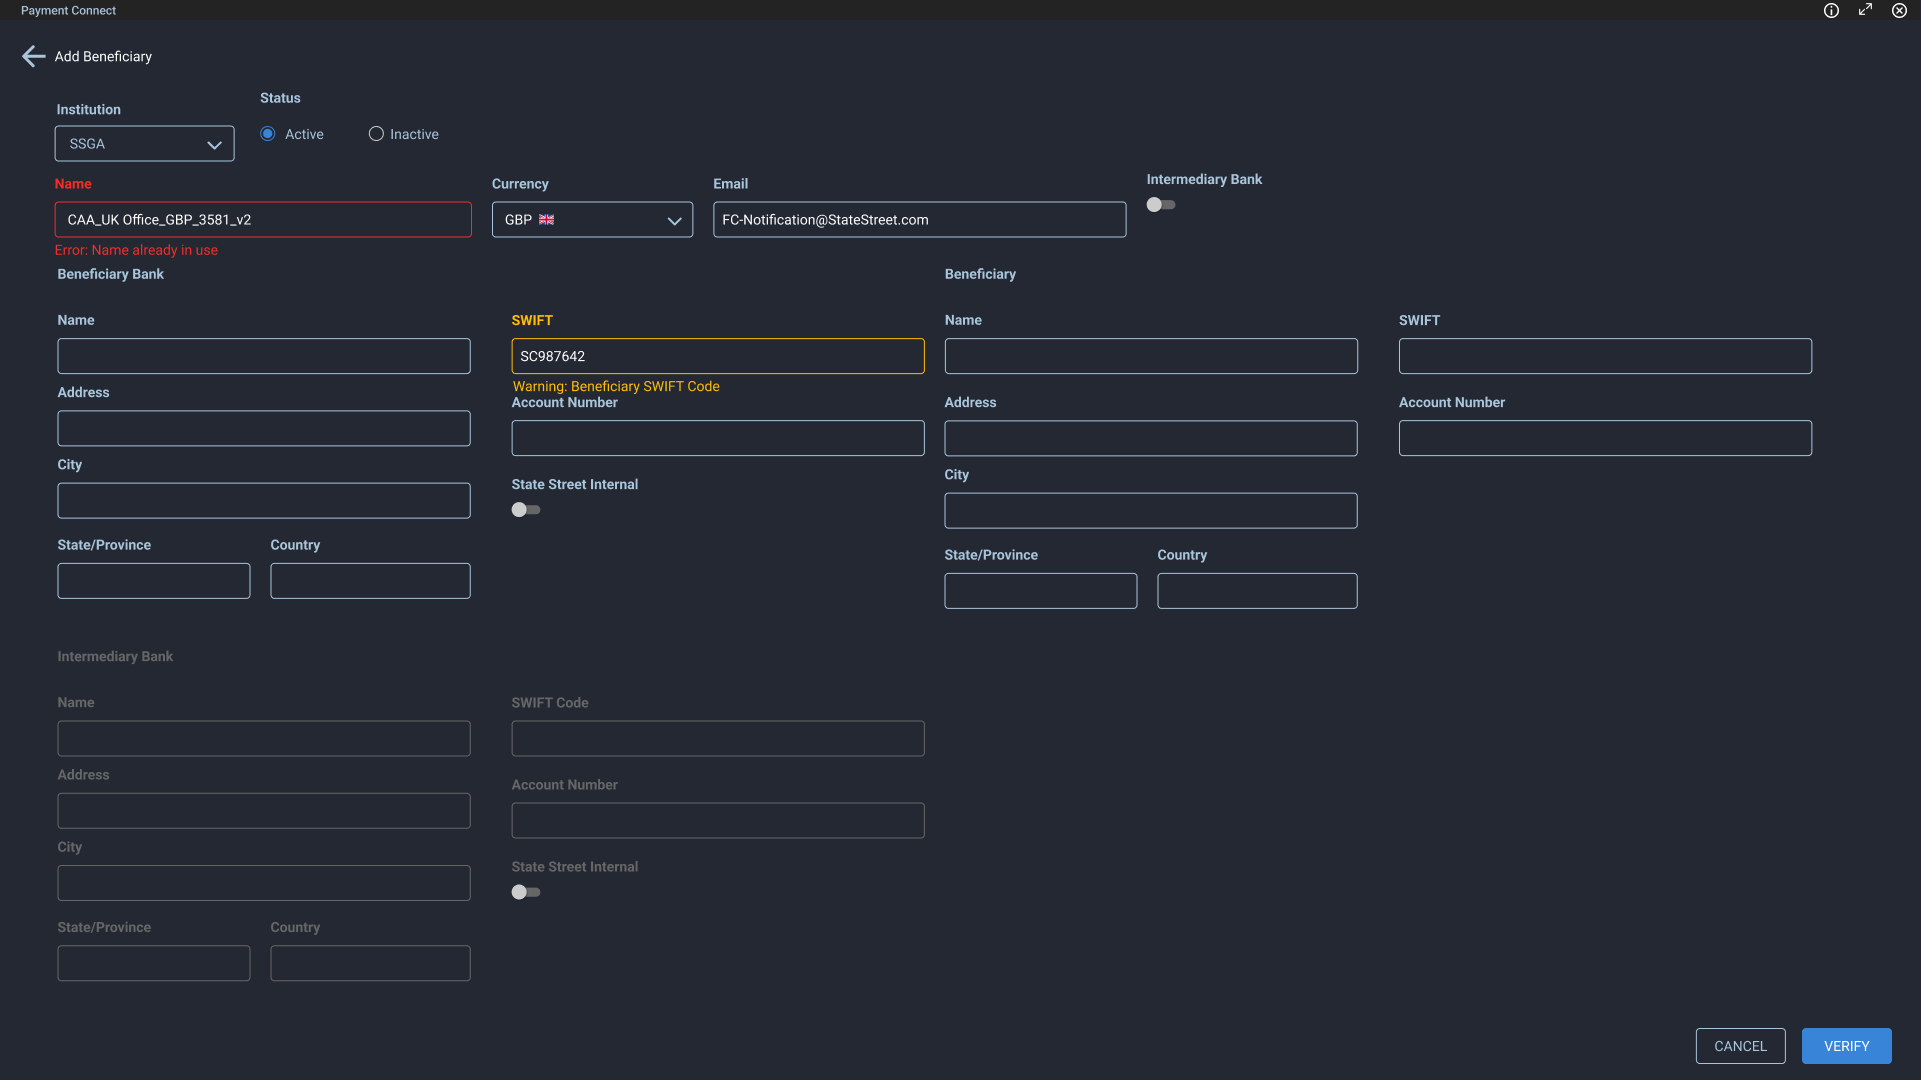Open the info icon in title bar
The image size is (1921, 1080).
click(x=1831, y=10)
